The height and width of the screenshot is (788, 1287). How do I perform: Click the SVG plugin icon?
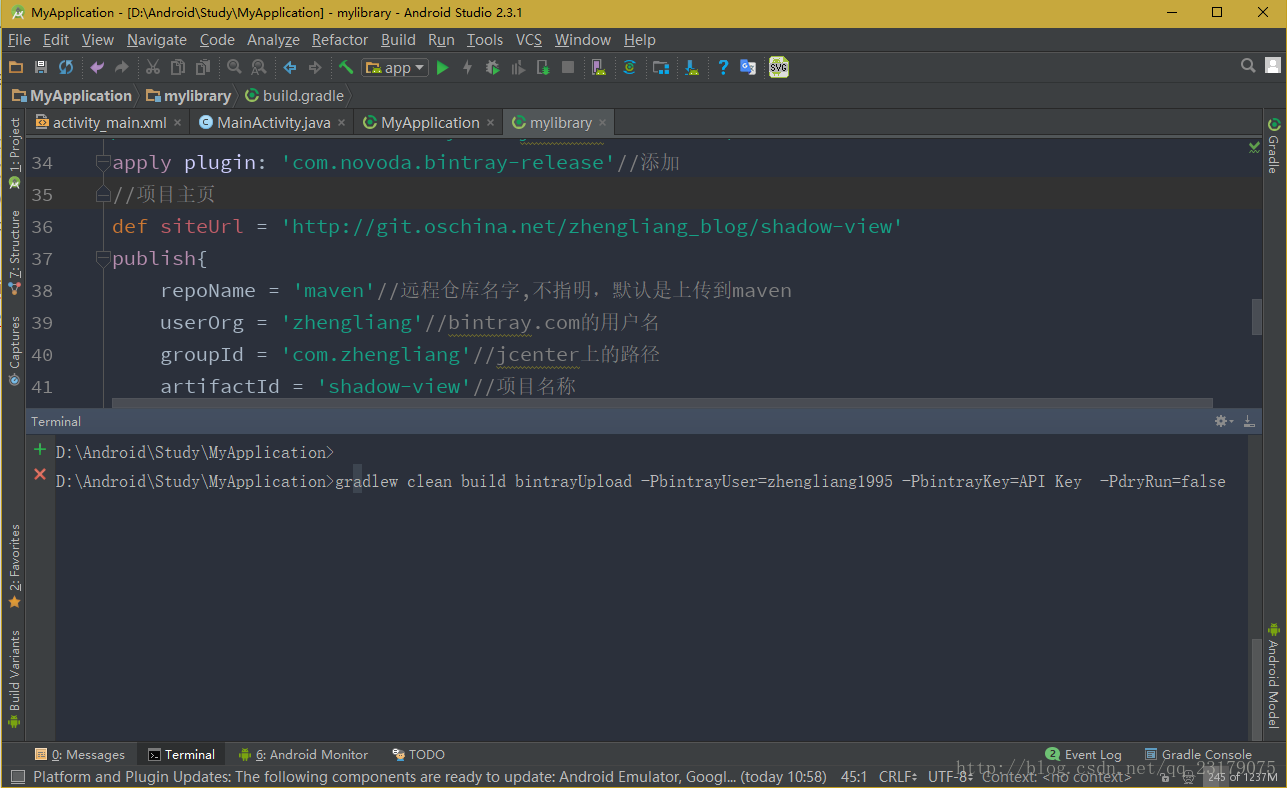tap(779, 67)
